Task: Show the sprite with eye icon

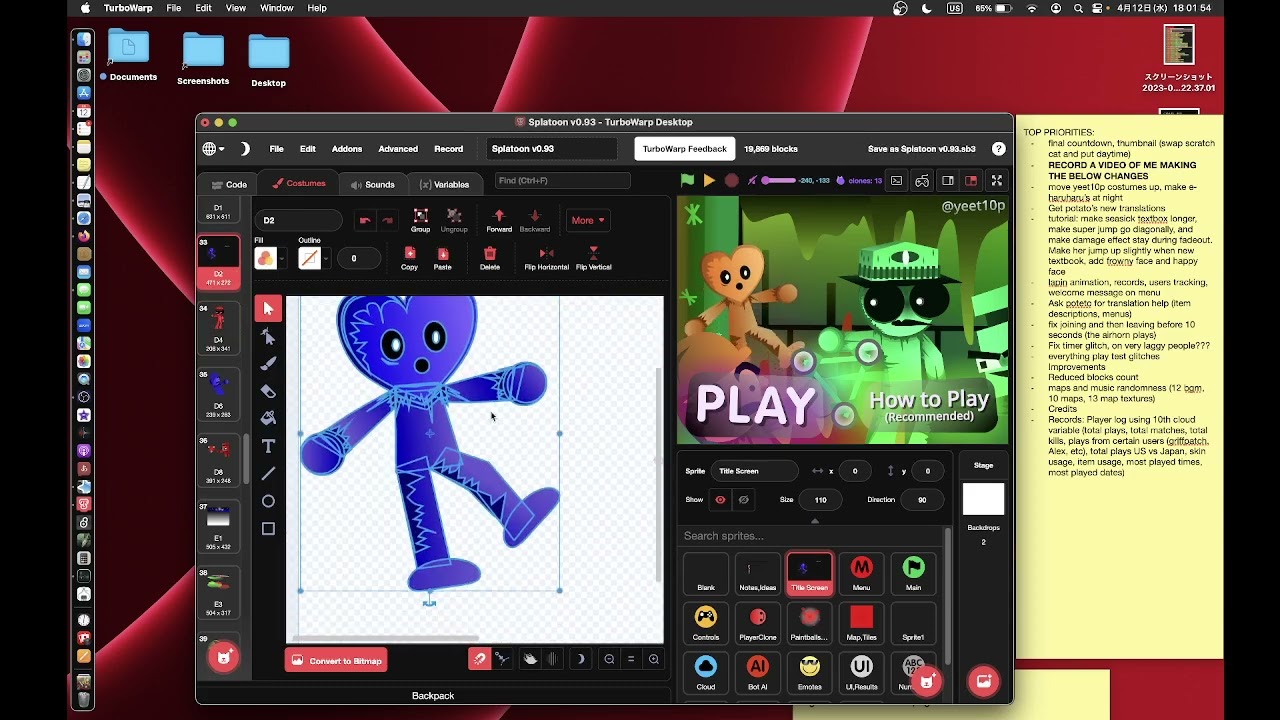Action: coord(720,500)
